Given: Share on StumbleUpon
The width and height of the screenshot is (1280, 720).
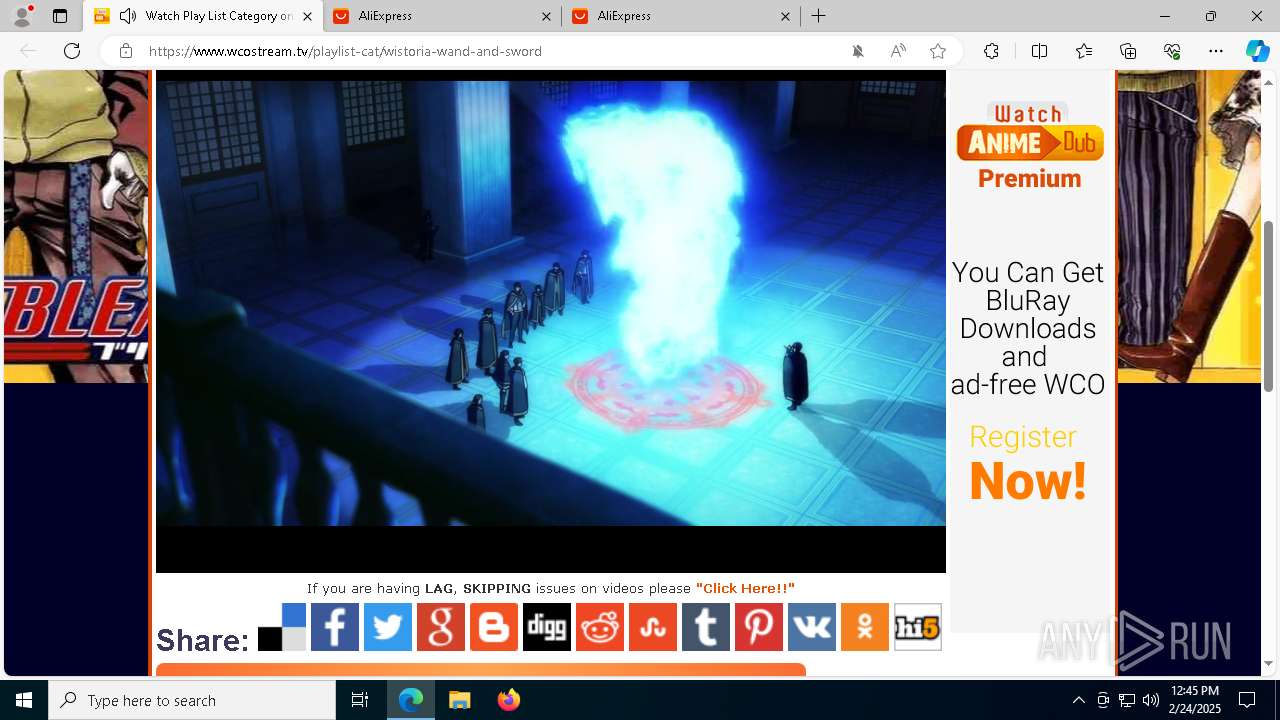Looking at the screenshot, I should 653,627.
